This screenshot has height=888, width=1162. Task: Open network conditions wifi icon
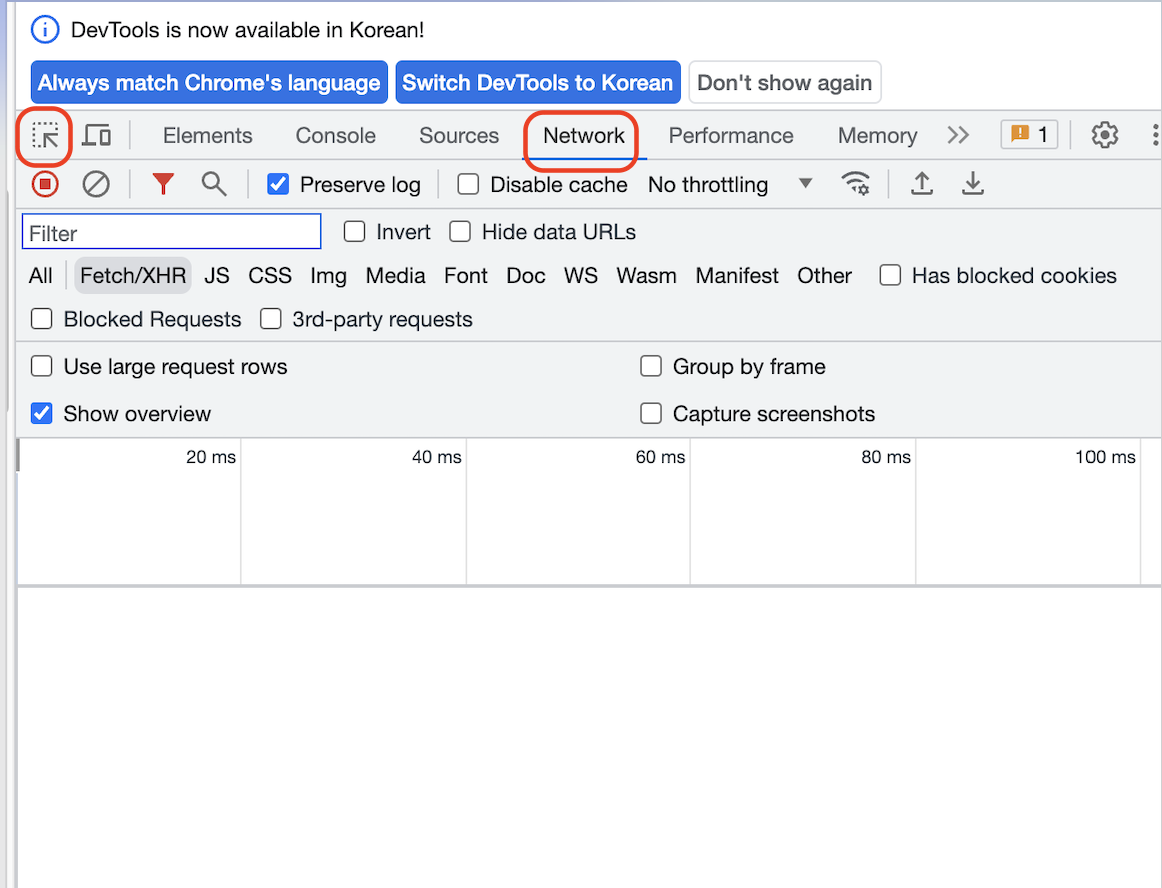coord(855,183)
